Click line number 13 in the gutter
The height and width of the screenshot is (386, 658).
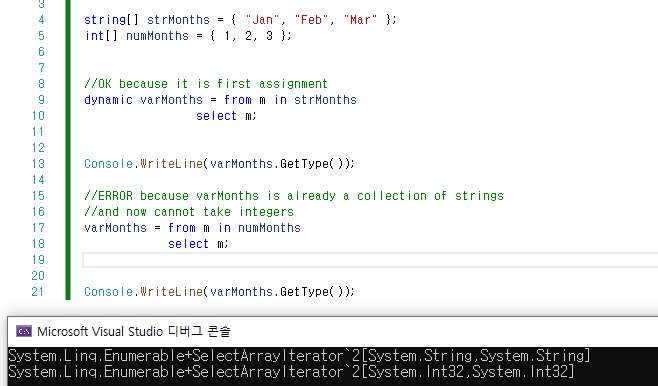[38, 164]
